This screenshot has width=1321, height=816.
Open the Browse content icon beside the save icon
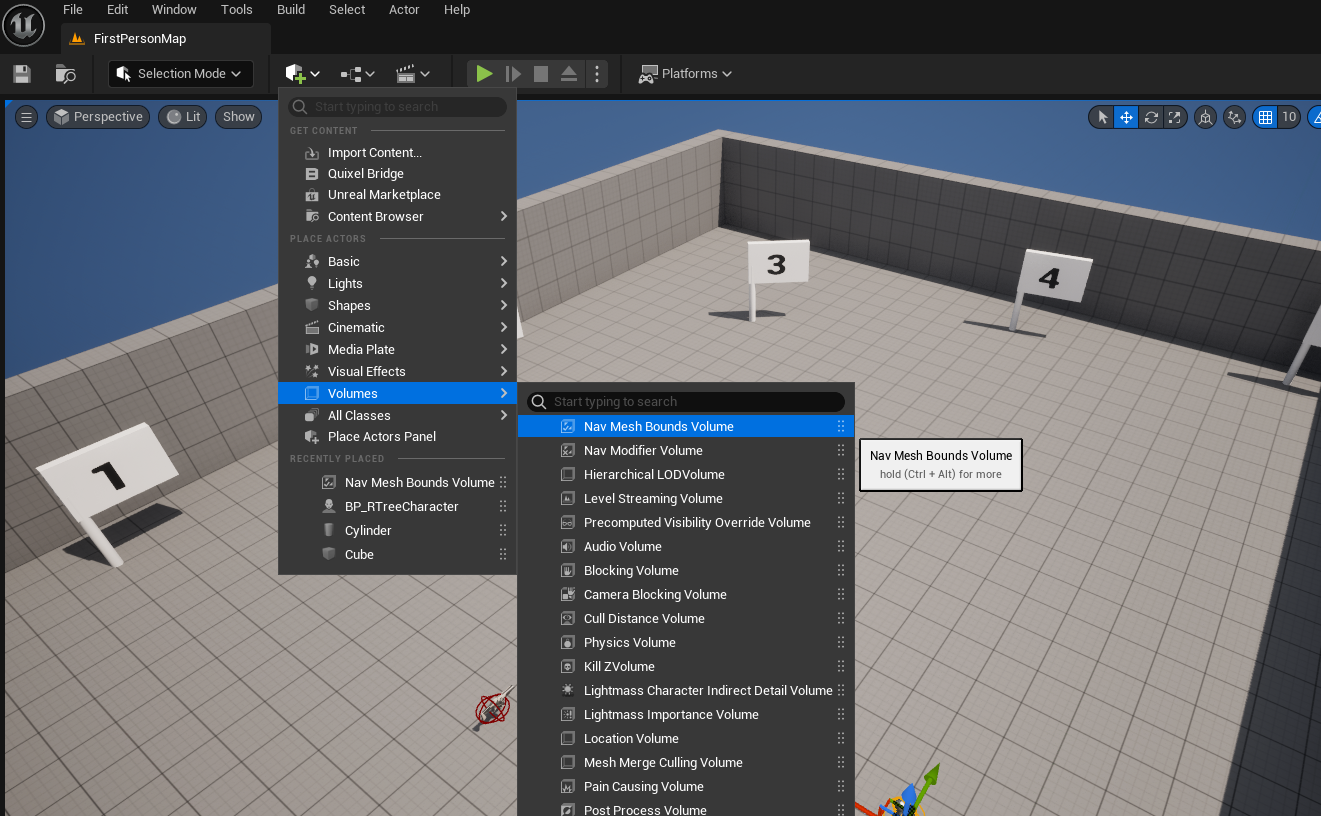click(65, 74)
